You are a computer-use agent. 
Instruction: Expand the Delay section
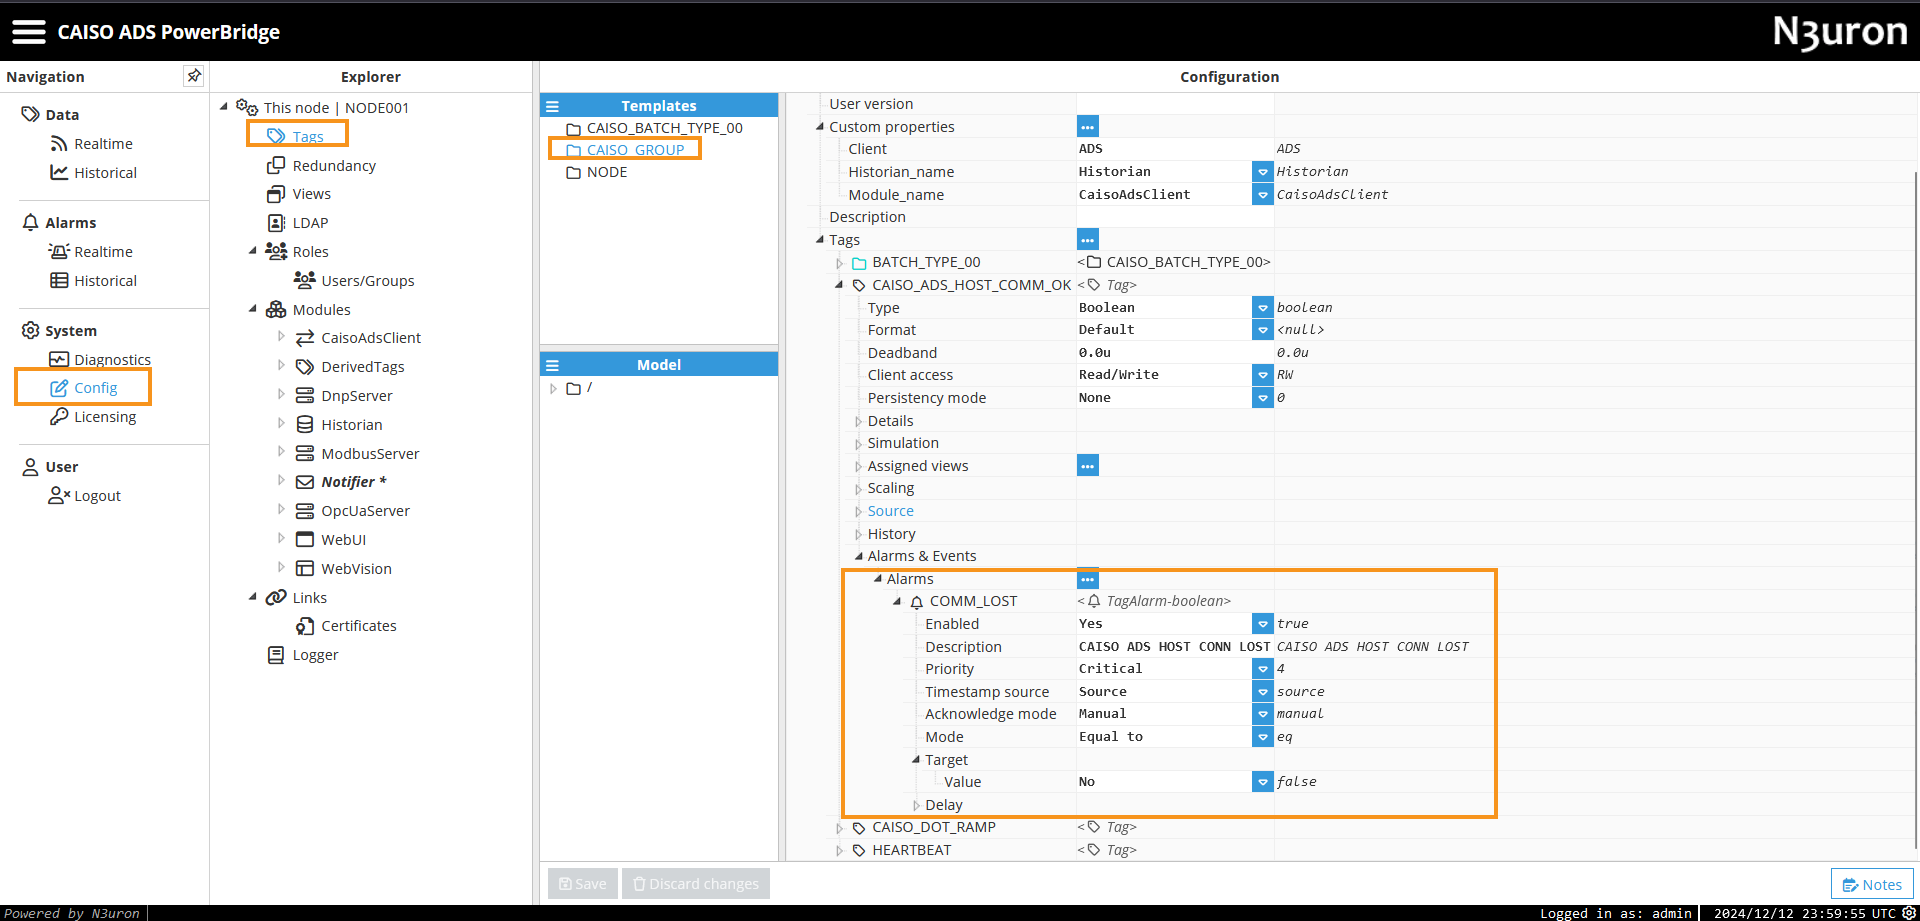[916, 805]
